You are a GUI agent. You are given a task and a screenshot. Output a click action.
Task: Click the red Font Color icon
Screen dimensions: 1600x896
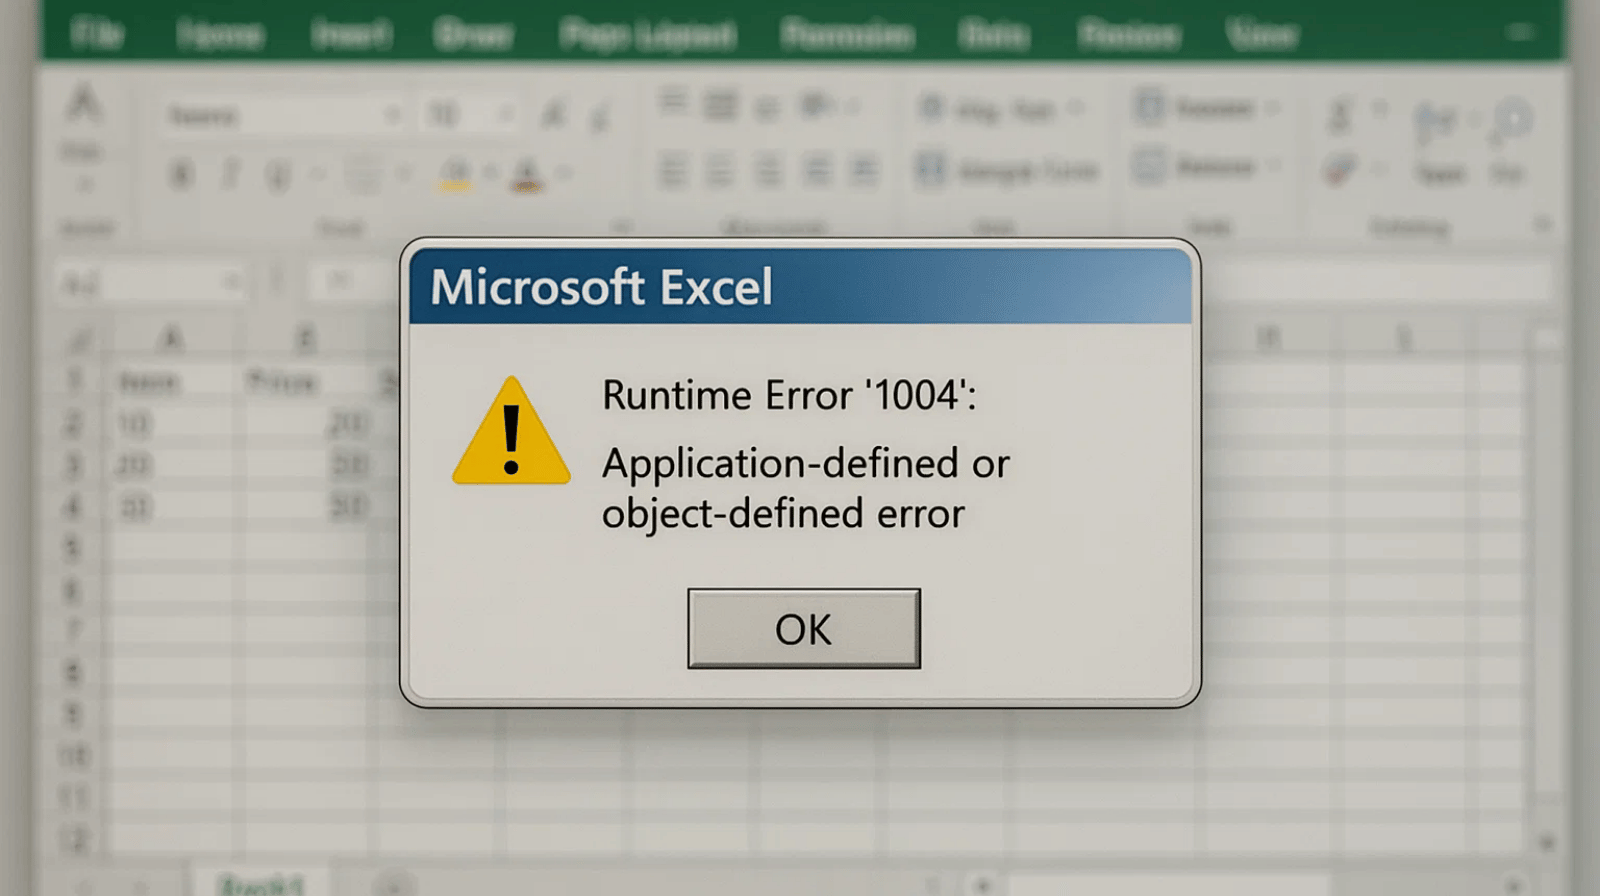(526, 175)
